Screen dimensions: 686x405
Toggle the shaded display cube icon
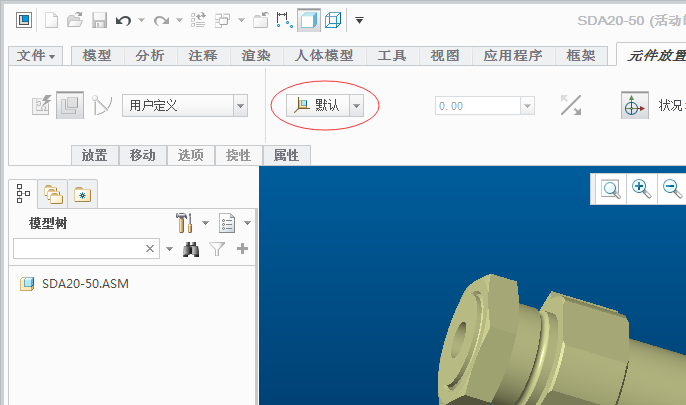click(309, 20)
